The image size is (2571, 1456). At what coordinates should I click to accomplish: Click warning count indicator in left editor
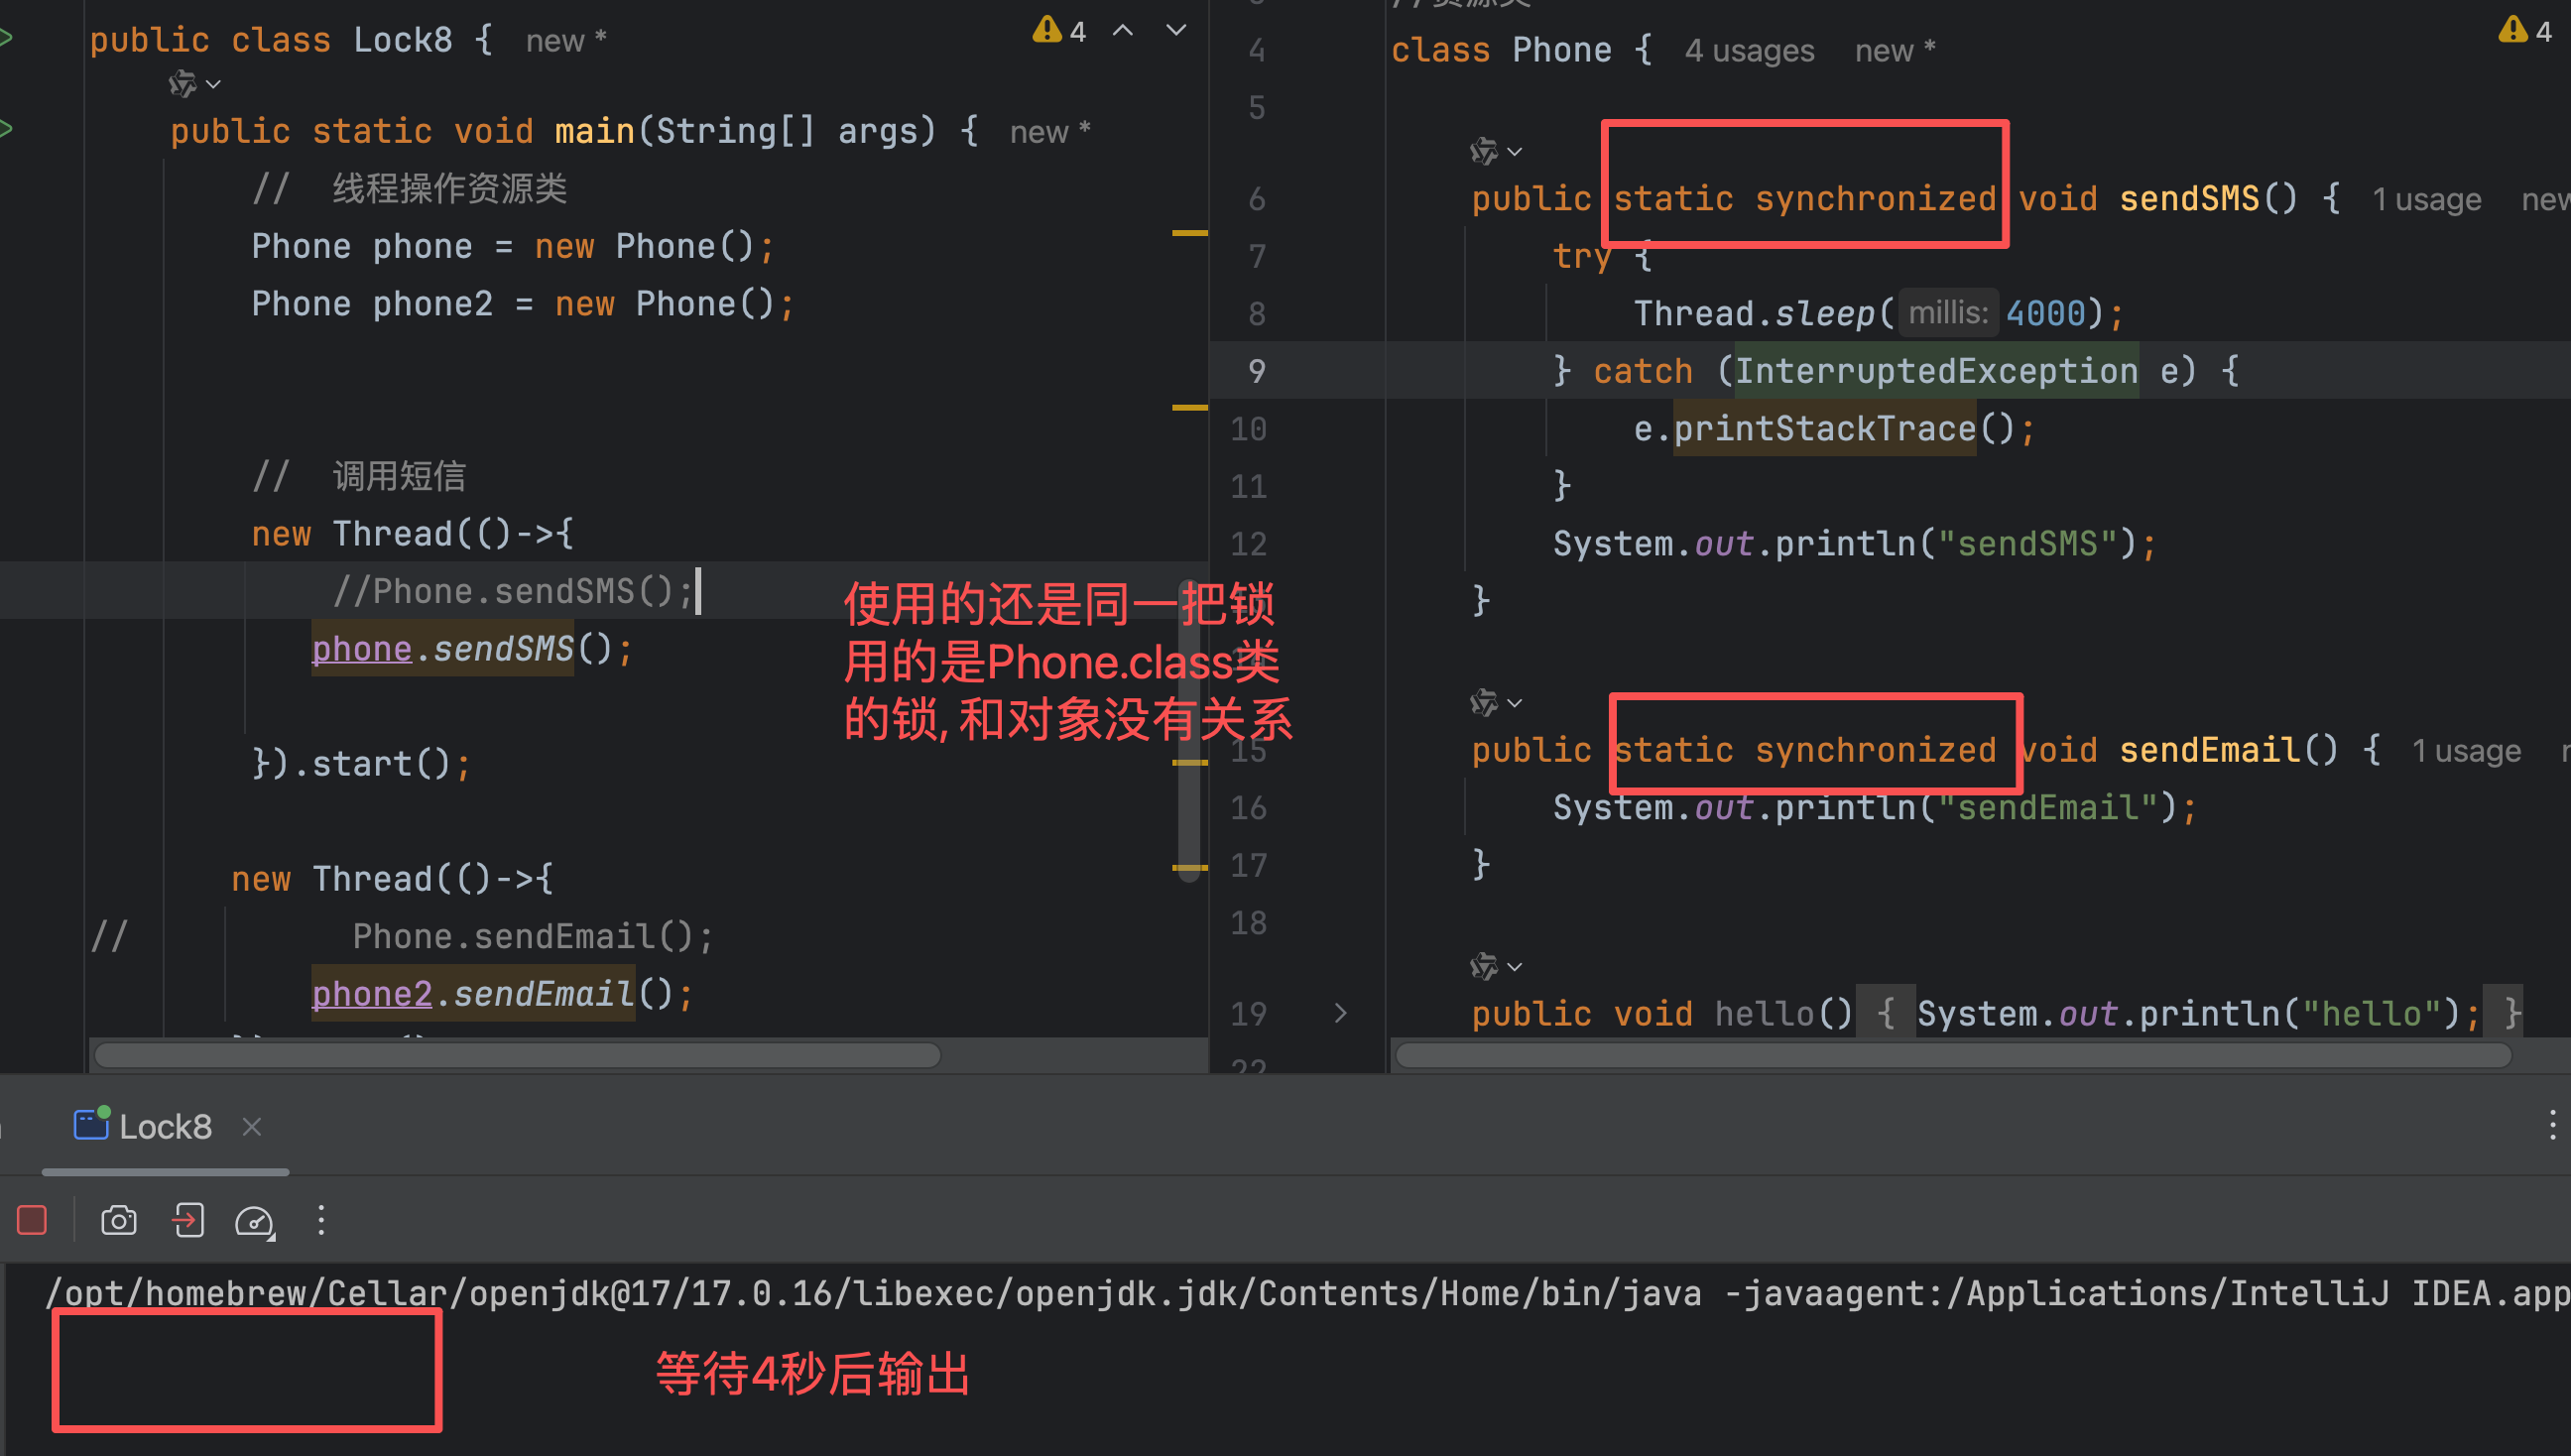click(x=1059, y=31)
